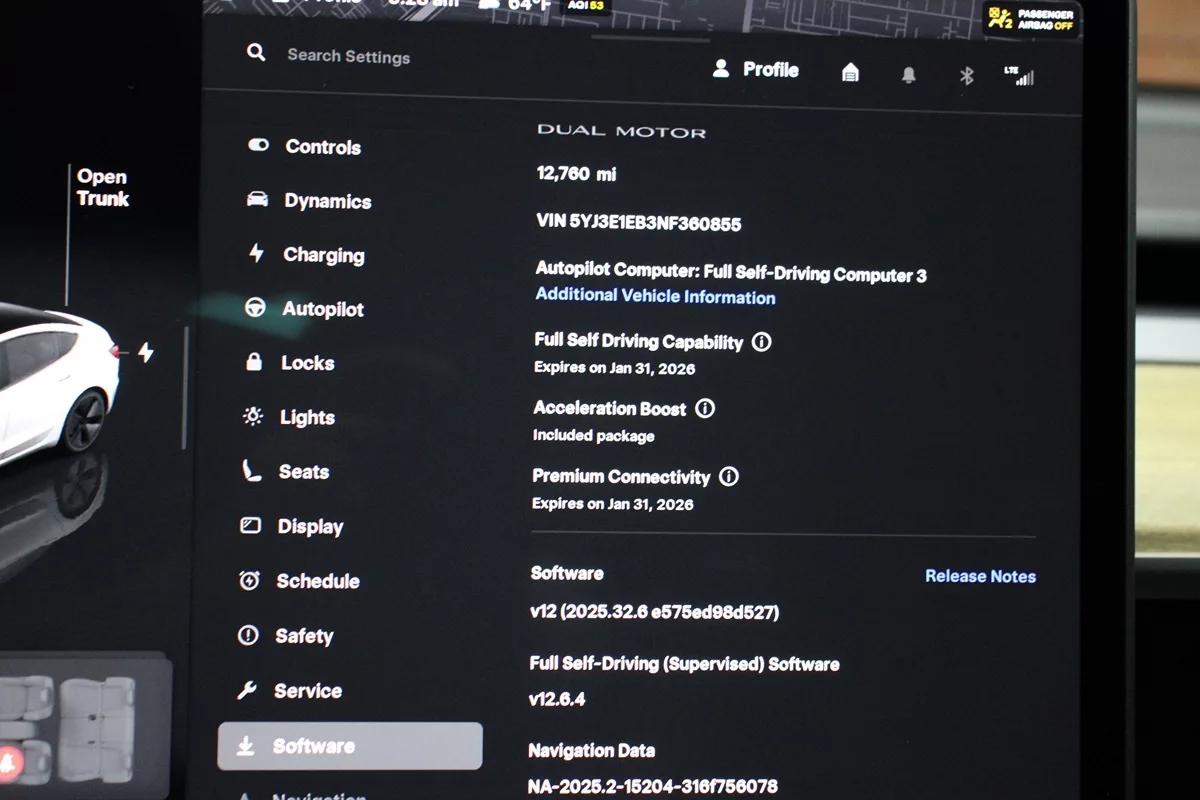Tap Open Trunk on the car

(102, 188)
